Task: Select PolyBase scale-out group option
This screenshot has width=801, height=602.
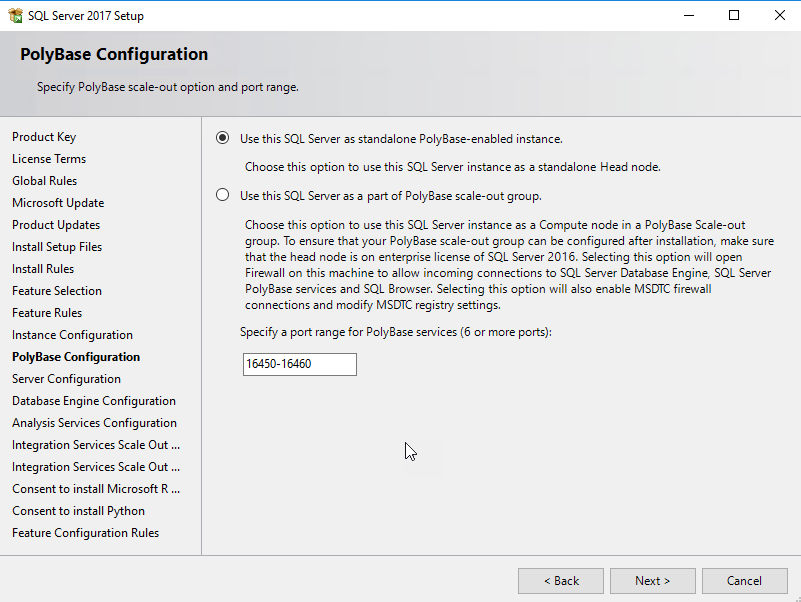Action: (222, 195)
